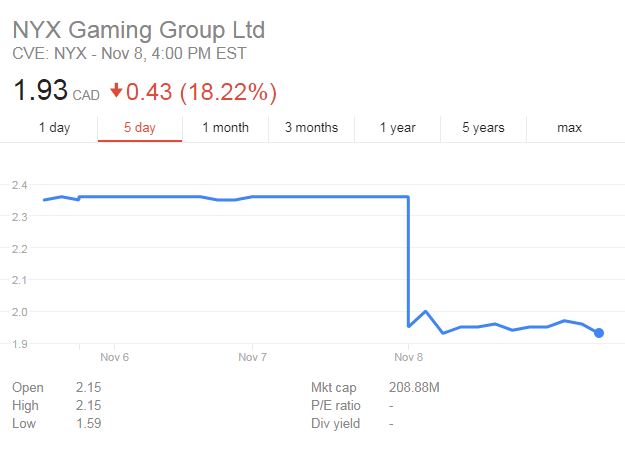
Task: Click the Nov 7 date label
Action: coord(252,357)
